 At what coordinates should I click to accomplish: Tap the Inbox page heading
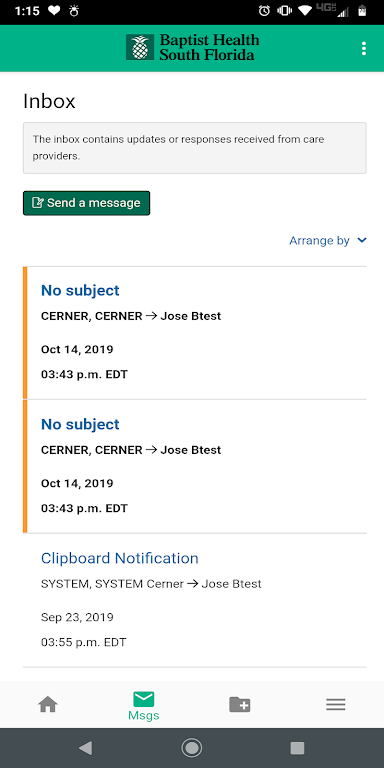coord(49,101)
